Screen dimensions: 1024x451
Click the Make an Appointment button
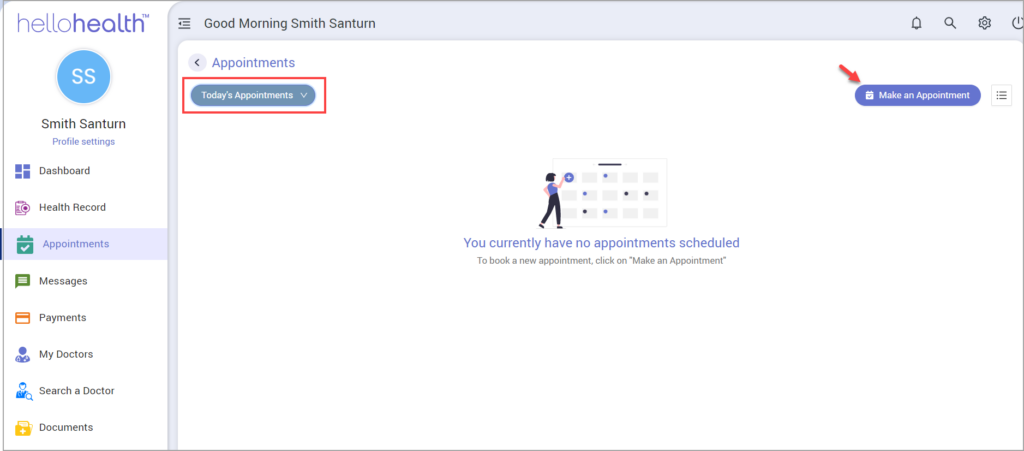[x=917, y=95]
